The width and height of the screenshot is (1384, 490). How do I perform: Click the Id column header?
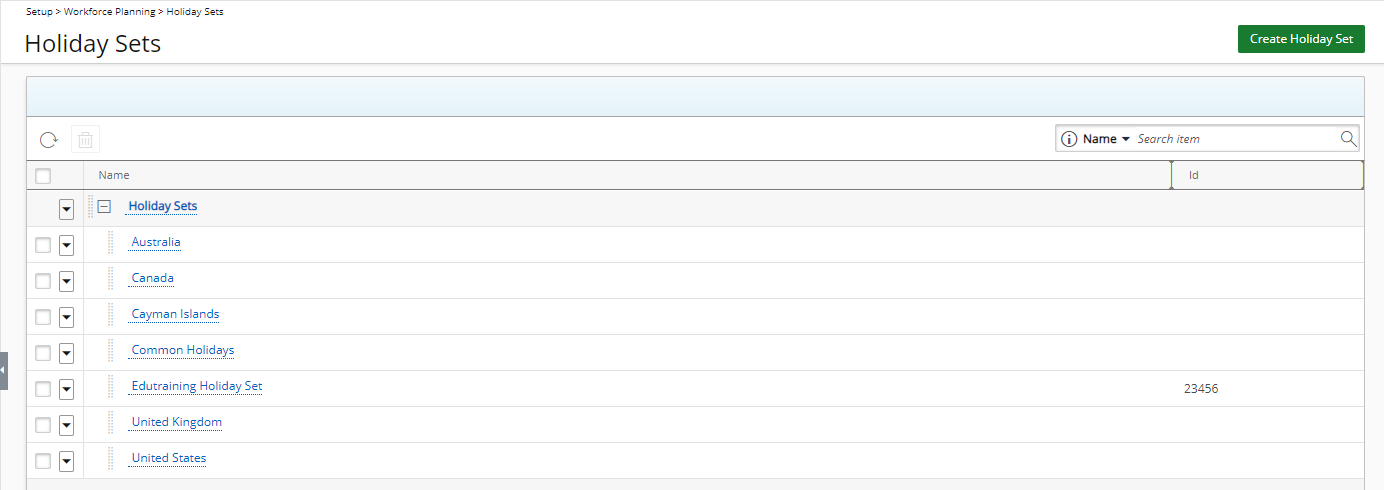coord(1194,175)
